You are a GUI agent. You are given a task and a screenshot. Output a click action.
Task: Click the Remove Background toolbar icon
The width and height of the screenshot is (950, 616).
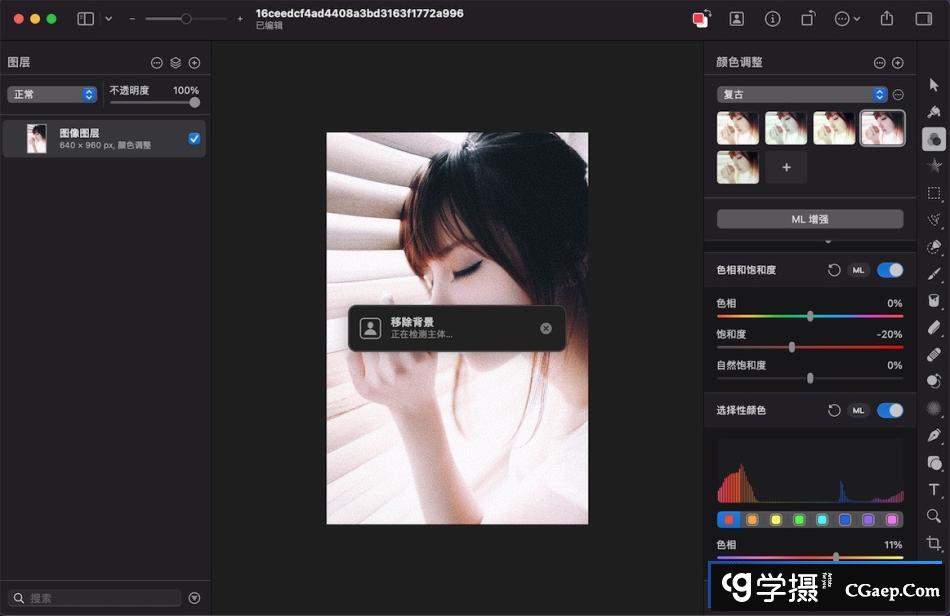pyautogui.click(x=736, y=19)
